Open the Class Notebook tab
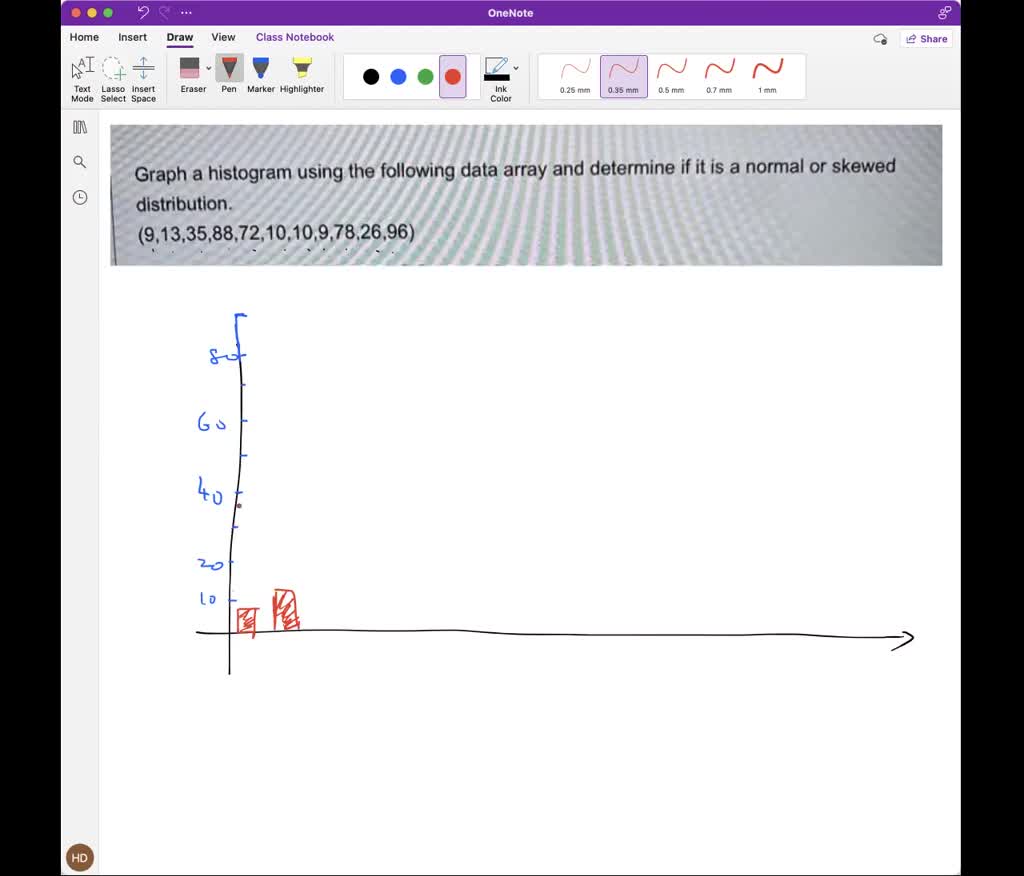This screenshot has height=876, width=1024. [295, 37]
